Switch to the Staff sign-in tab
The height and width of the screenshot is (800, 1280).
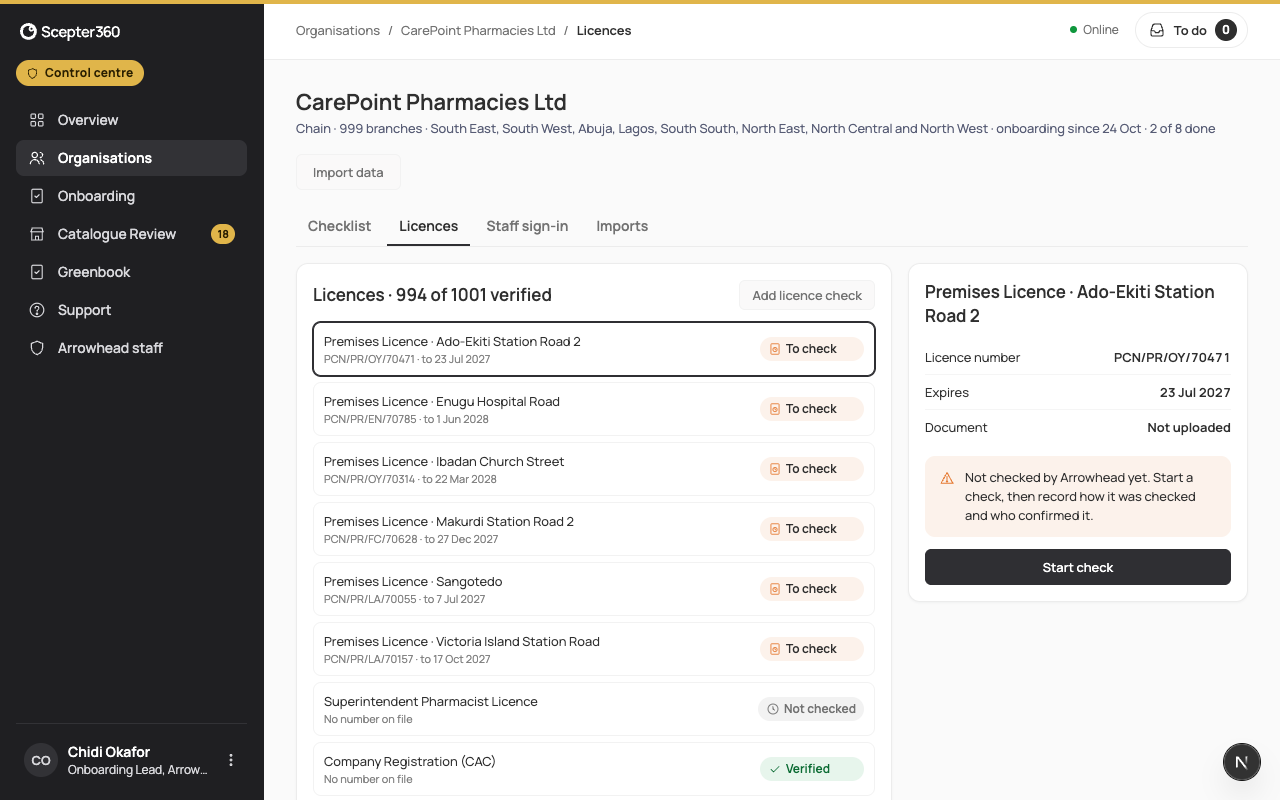coord(527,226)
